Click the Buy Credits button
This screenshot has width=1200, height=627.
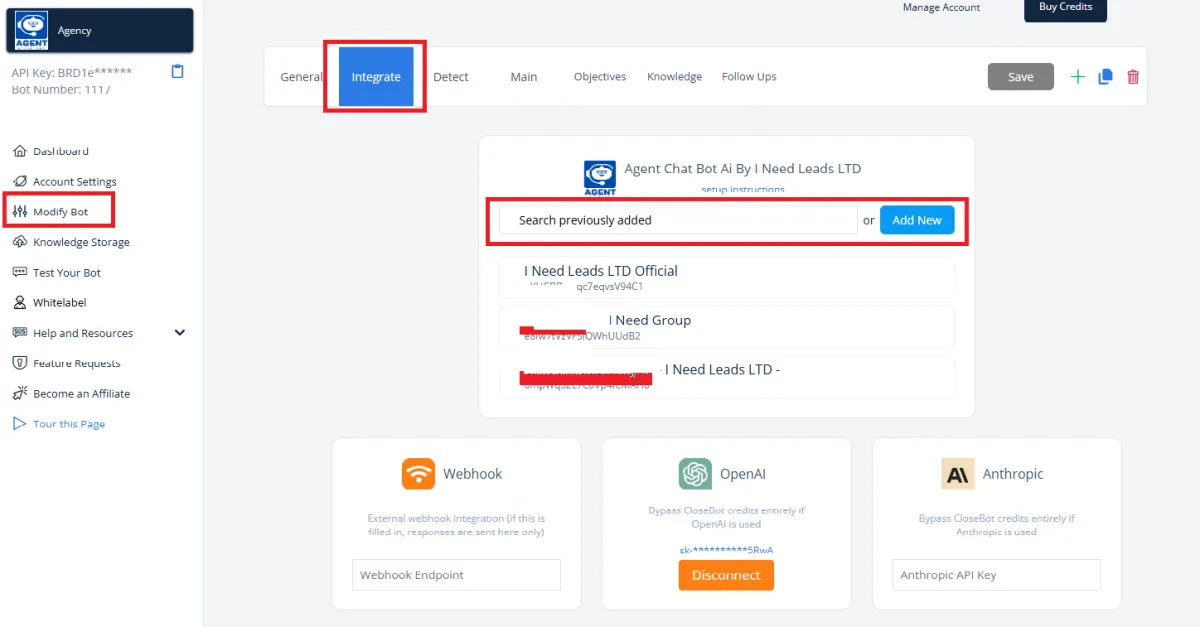click(x=1065, y=8)
